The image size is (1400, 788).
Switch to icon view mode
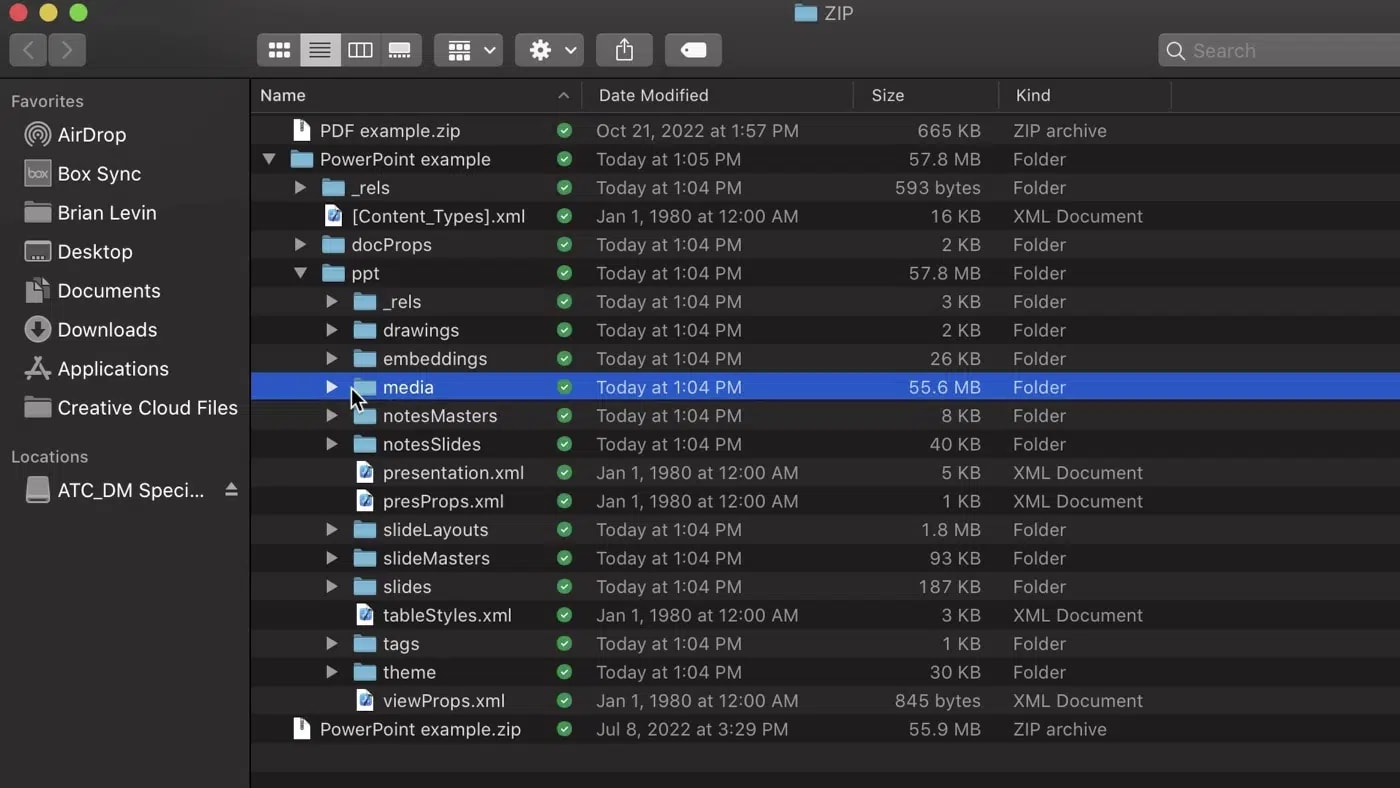(x=279, y=50)
